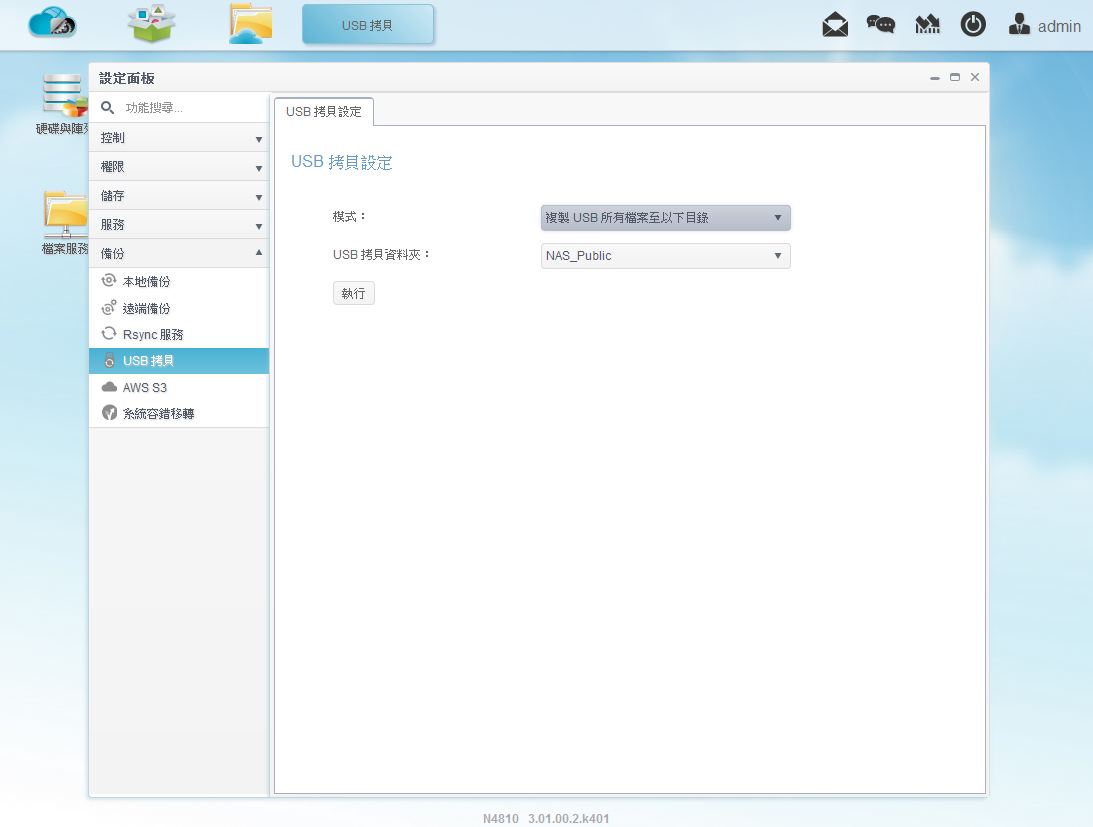Open the 模式 dropdown
This screenshot has width=1093, height=827.
click(666, 218)
